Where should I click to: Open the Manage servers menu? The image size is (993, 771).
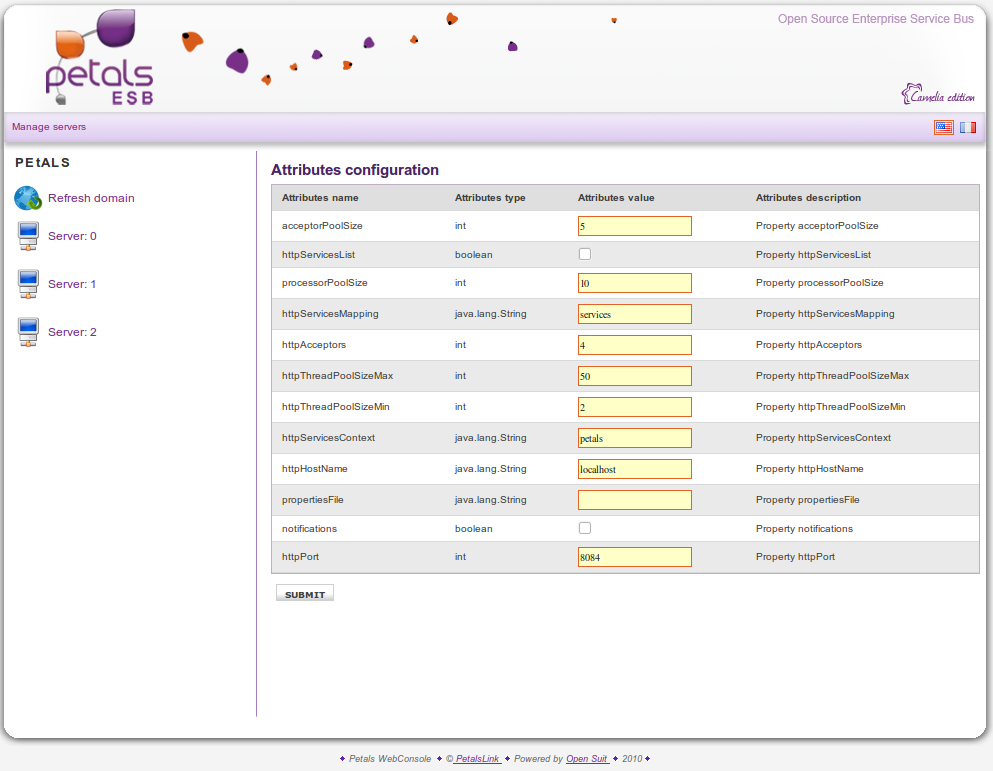tap(49, 127)
